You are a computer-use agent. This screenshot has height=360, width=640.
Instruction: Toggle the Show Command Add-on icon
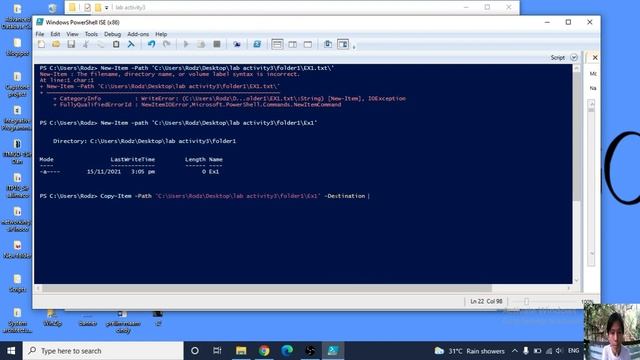click(343, 44)
